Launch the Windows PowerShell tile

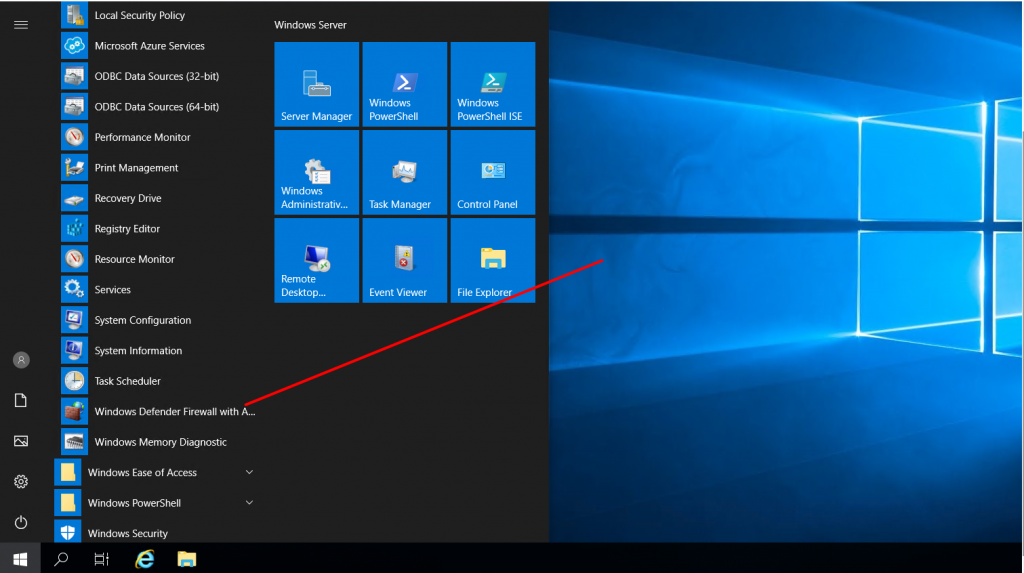[405, 84]
